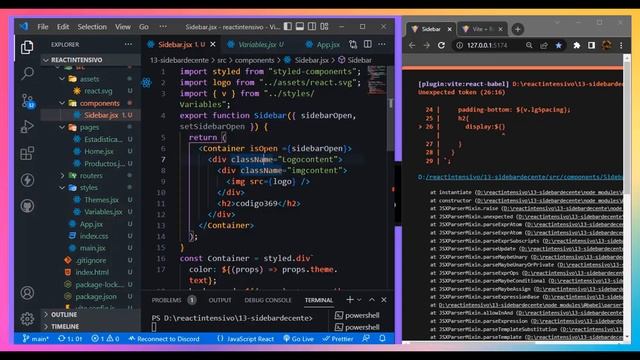The width and height of the screenshot is (640, 360).
Task: Open Chrome three-dot menu
Action: click(x=621, y=45)
